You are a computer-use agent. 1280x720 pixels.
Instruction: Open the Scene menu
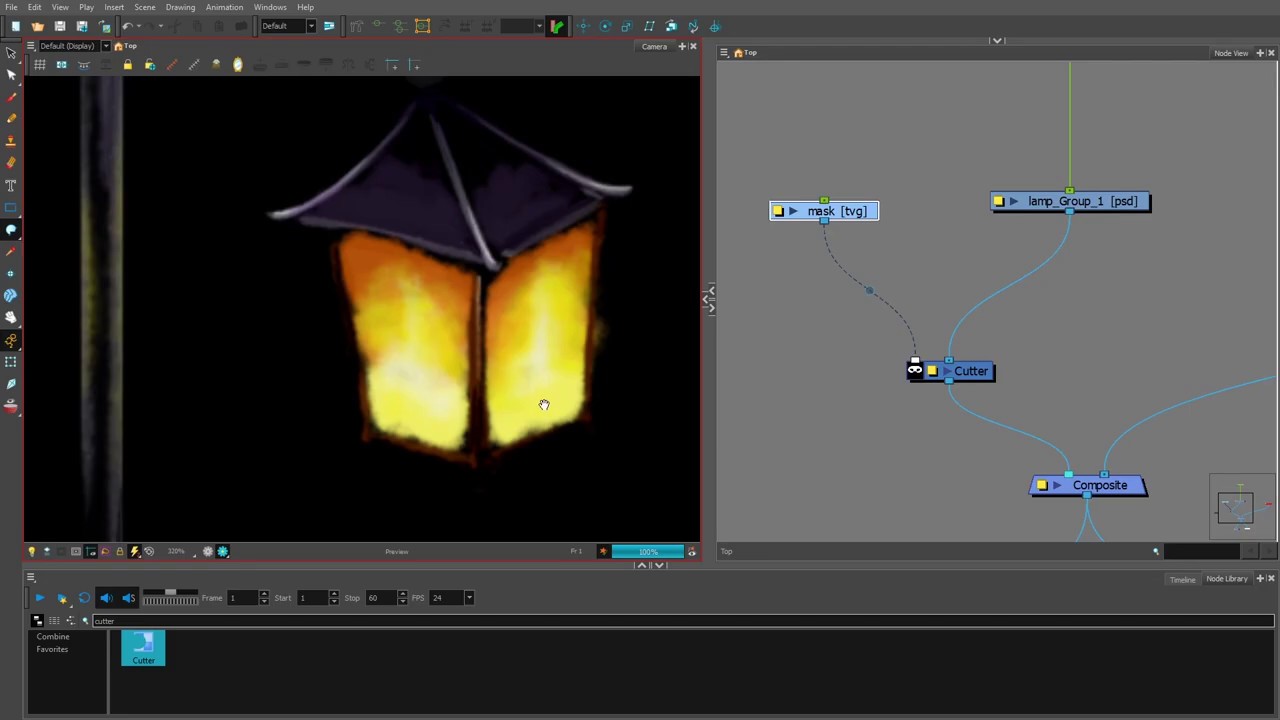145,7
